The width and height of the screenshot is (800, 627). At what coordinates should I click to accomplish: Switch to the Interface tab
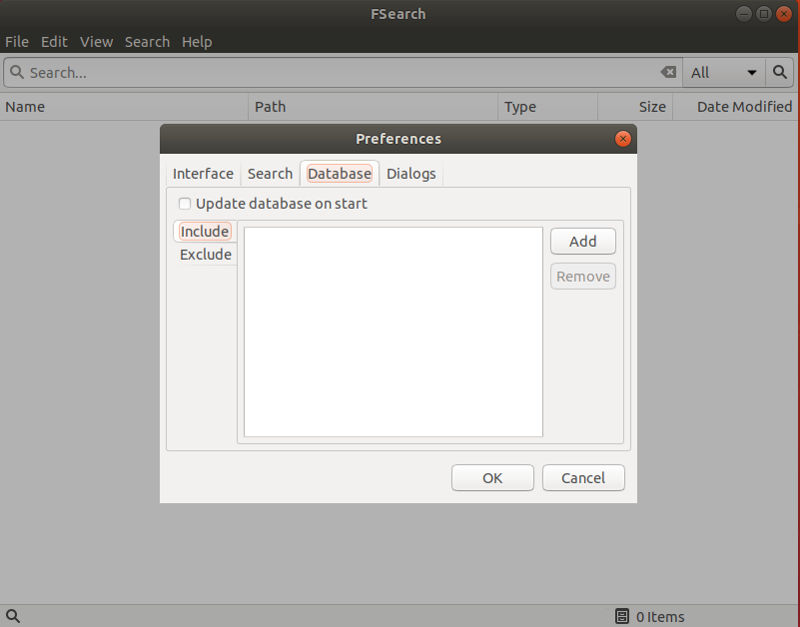(x=203, y=173)
